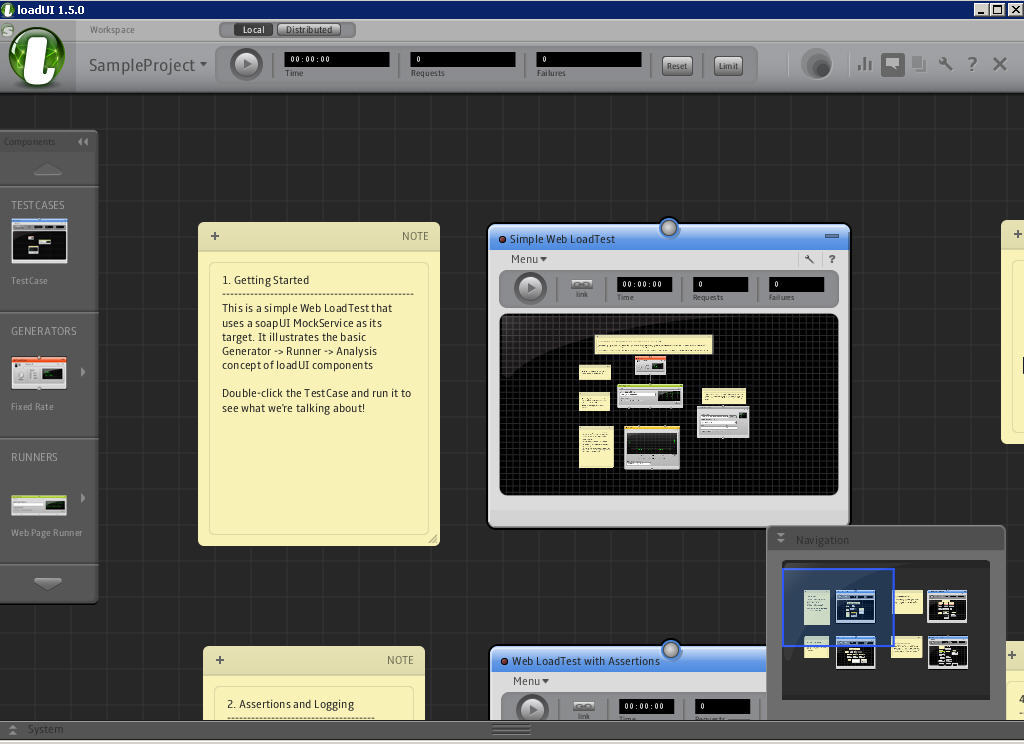Click the bottom System bar grip handle
Screen dimensions: 1024x744
[511, 730]
